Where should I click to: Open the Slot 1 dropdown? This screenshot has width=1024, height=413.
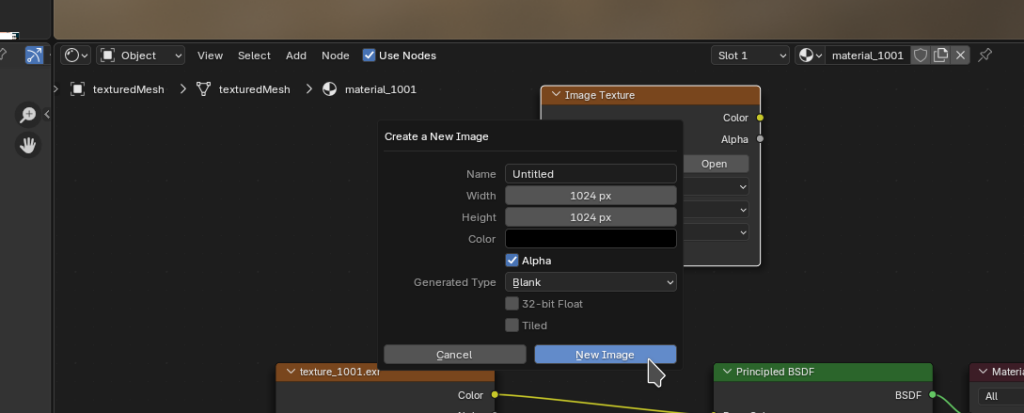tap(750, 56)
